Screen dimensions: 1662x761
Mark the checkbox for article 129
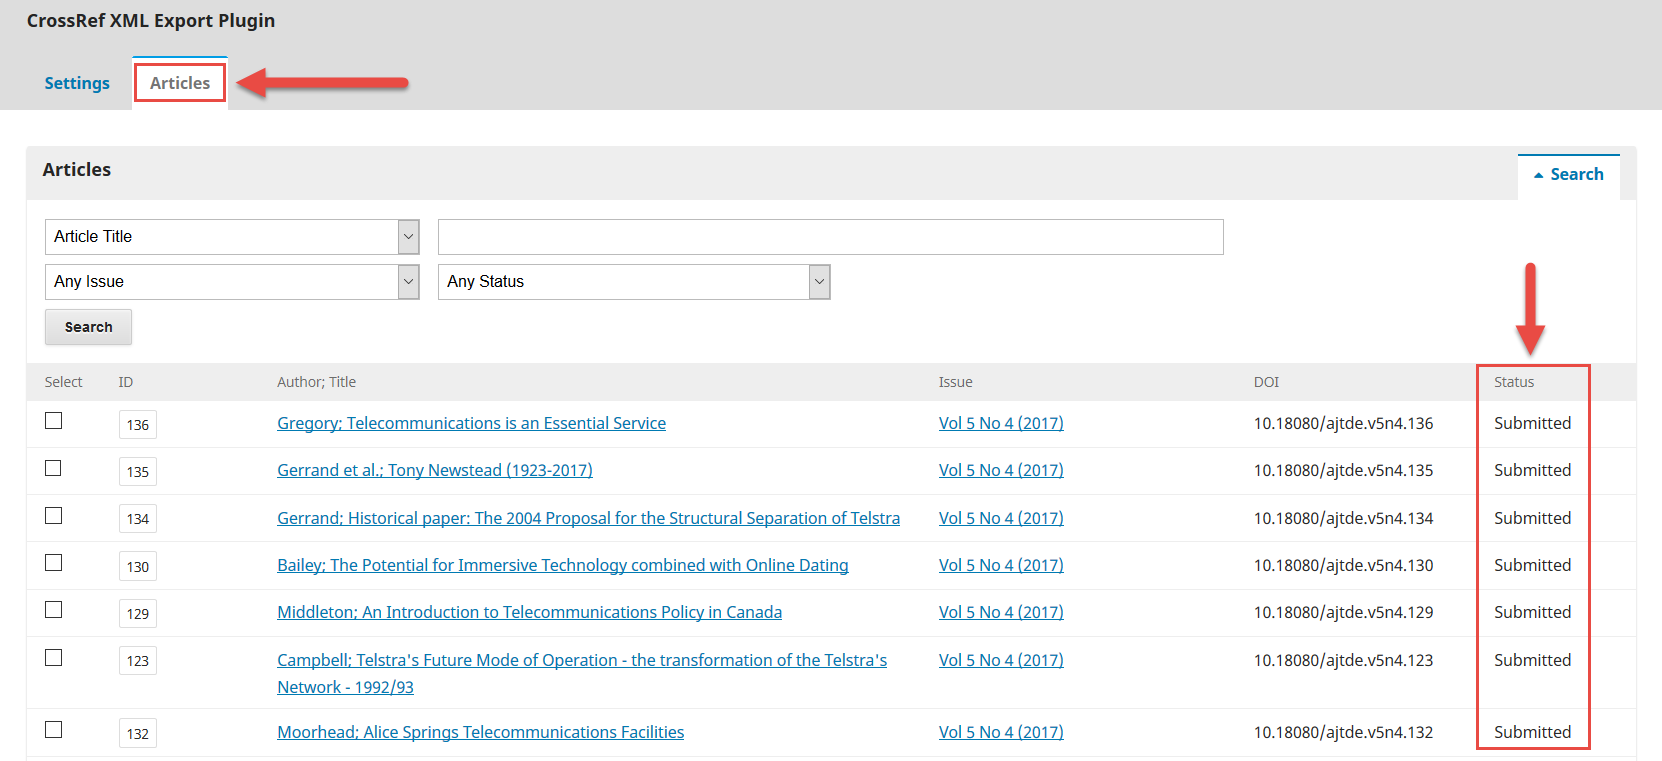coord(54,610)
